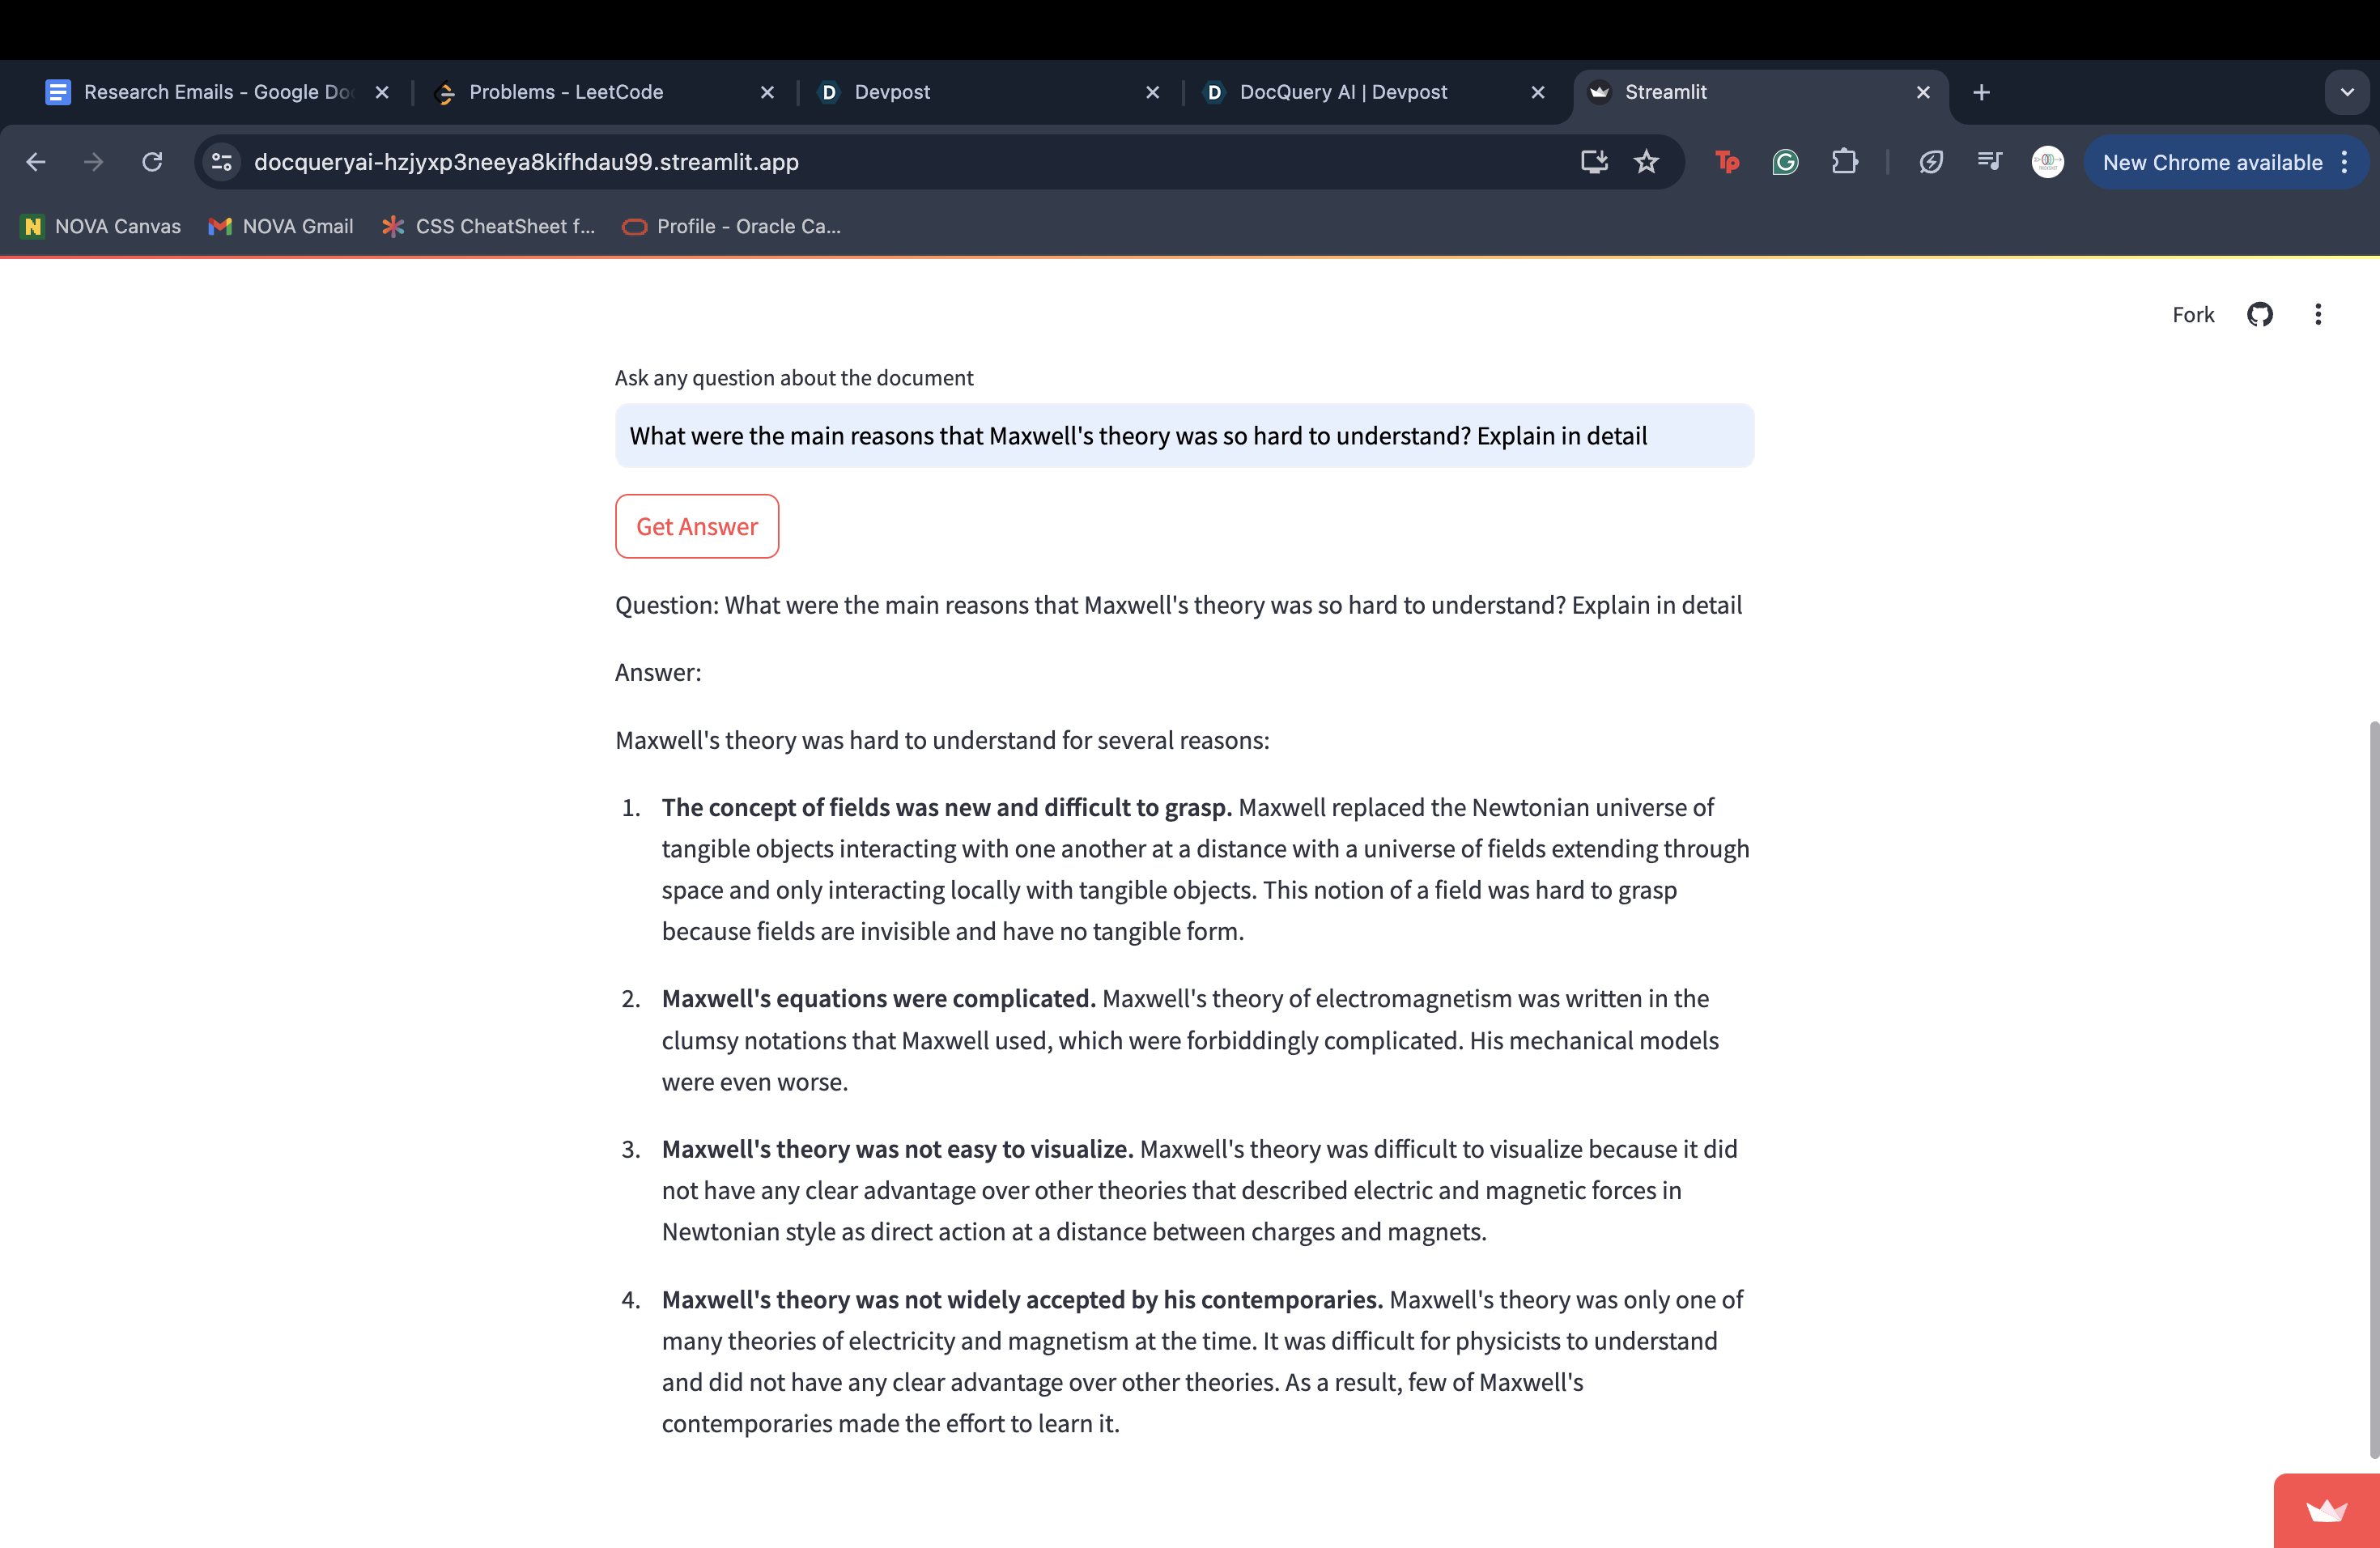Click the install app icon in address bar

(1594, 162)
